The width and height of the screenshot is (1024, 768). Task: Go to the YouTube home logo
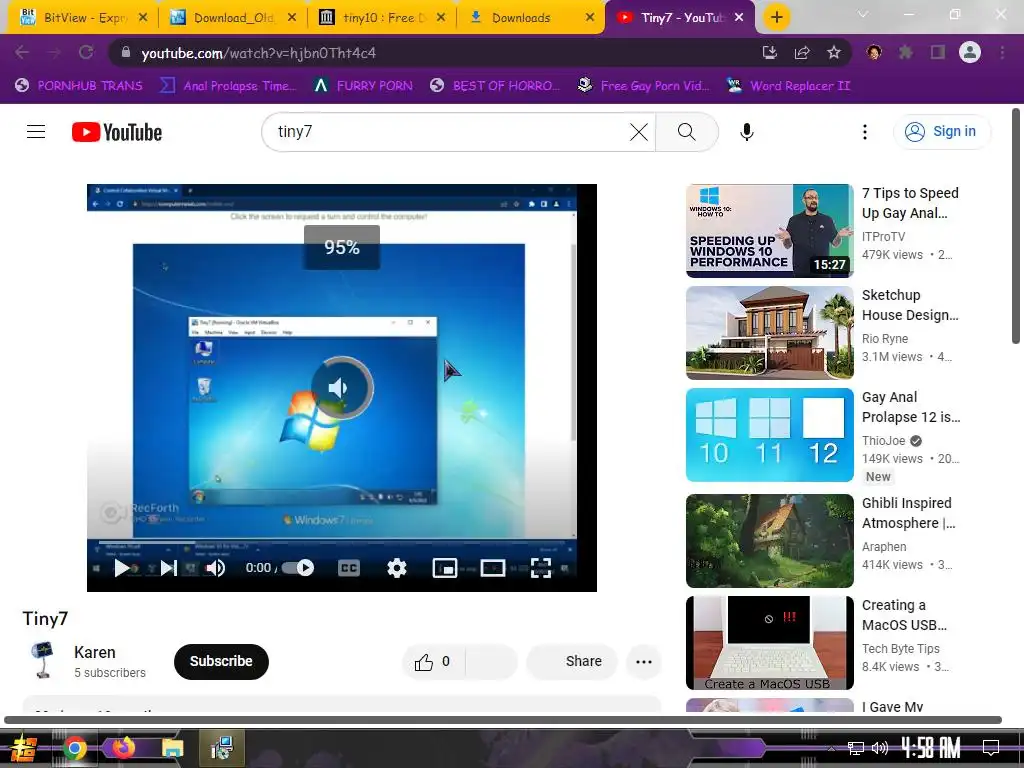click(x=117, y=132)
